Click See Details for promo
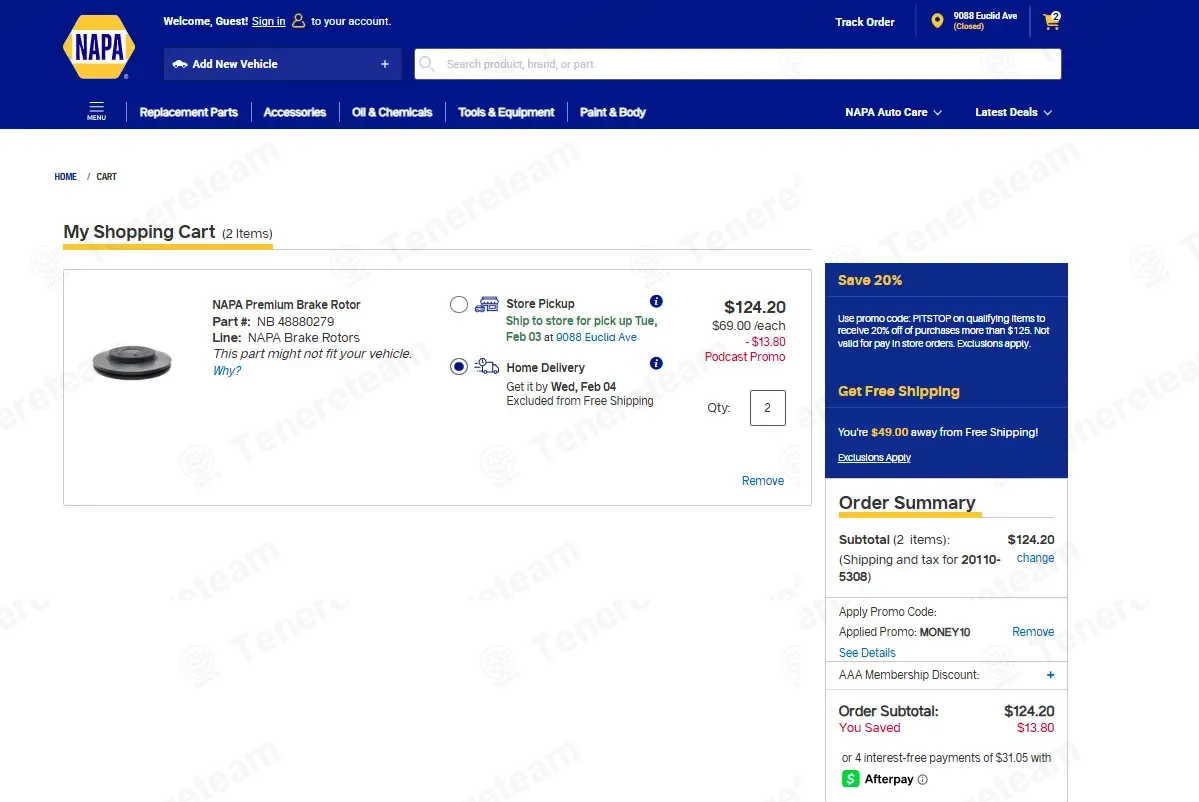This screenshot has height=802, width=1199. (x=867, y=653)
